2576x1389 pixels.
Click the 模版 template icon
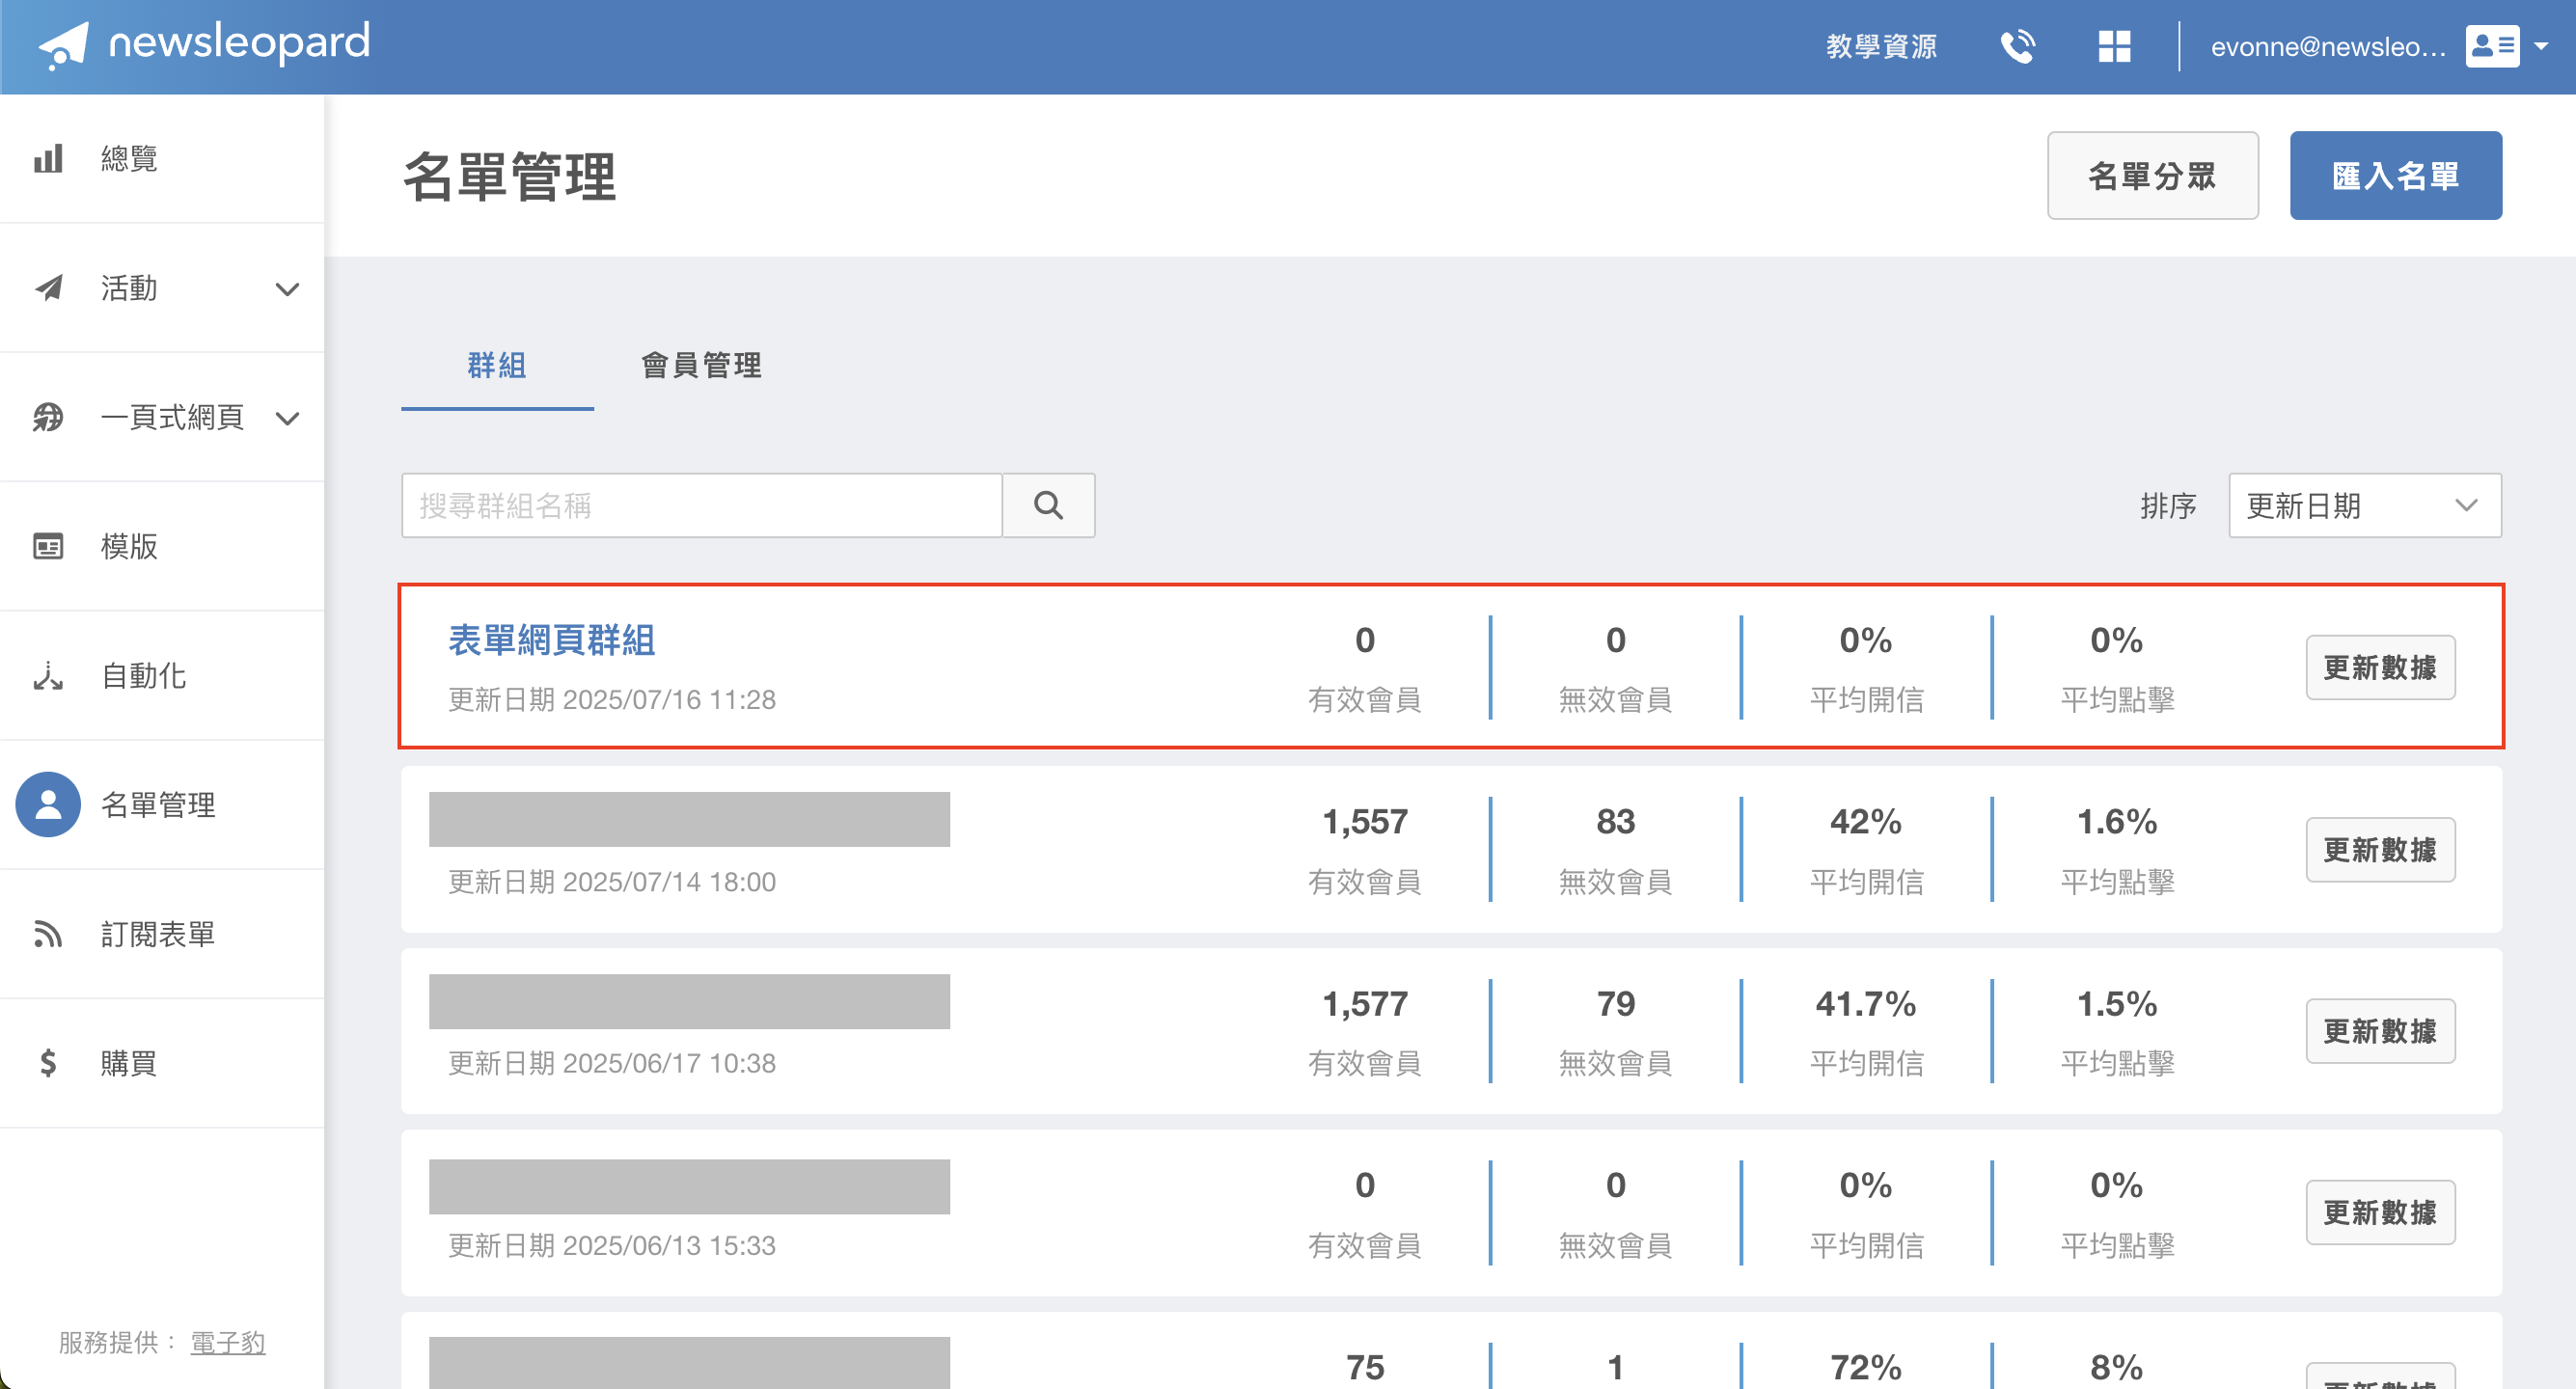coord(48,546)
